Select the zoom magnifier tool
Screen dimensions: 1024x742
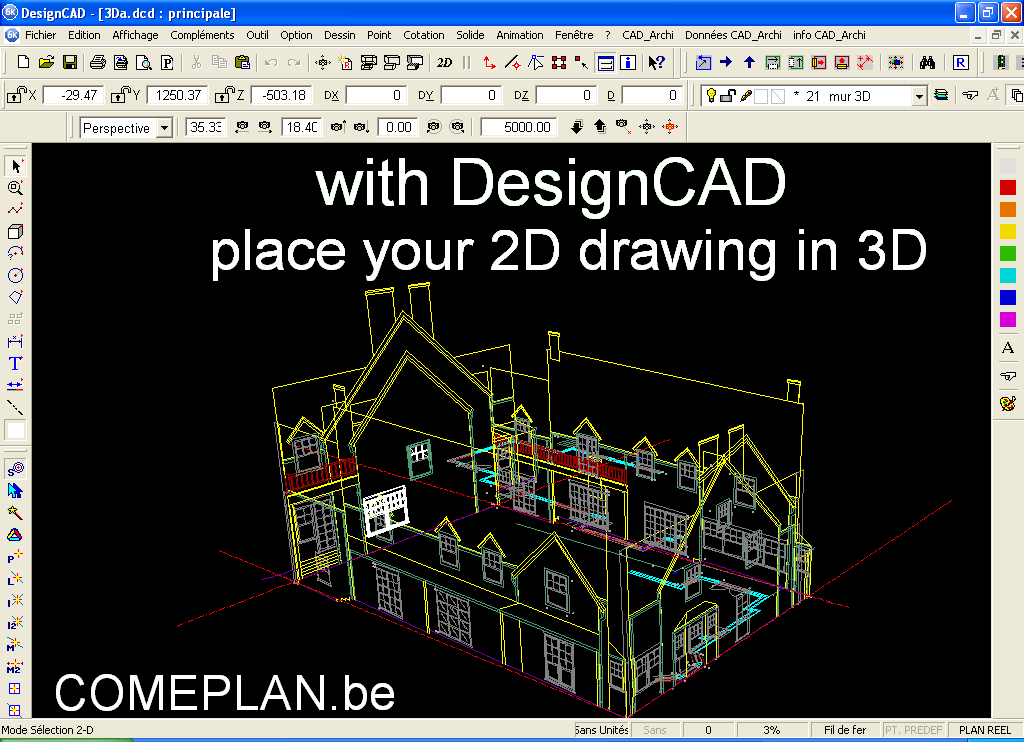point(16,188)
